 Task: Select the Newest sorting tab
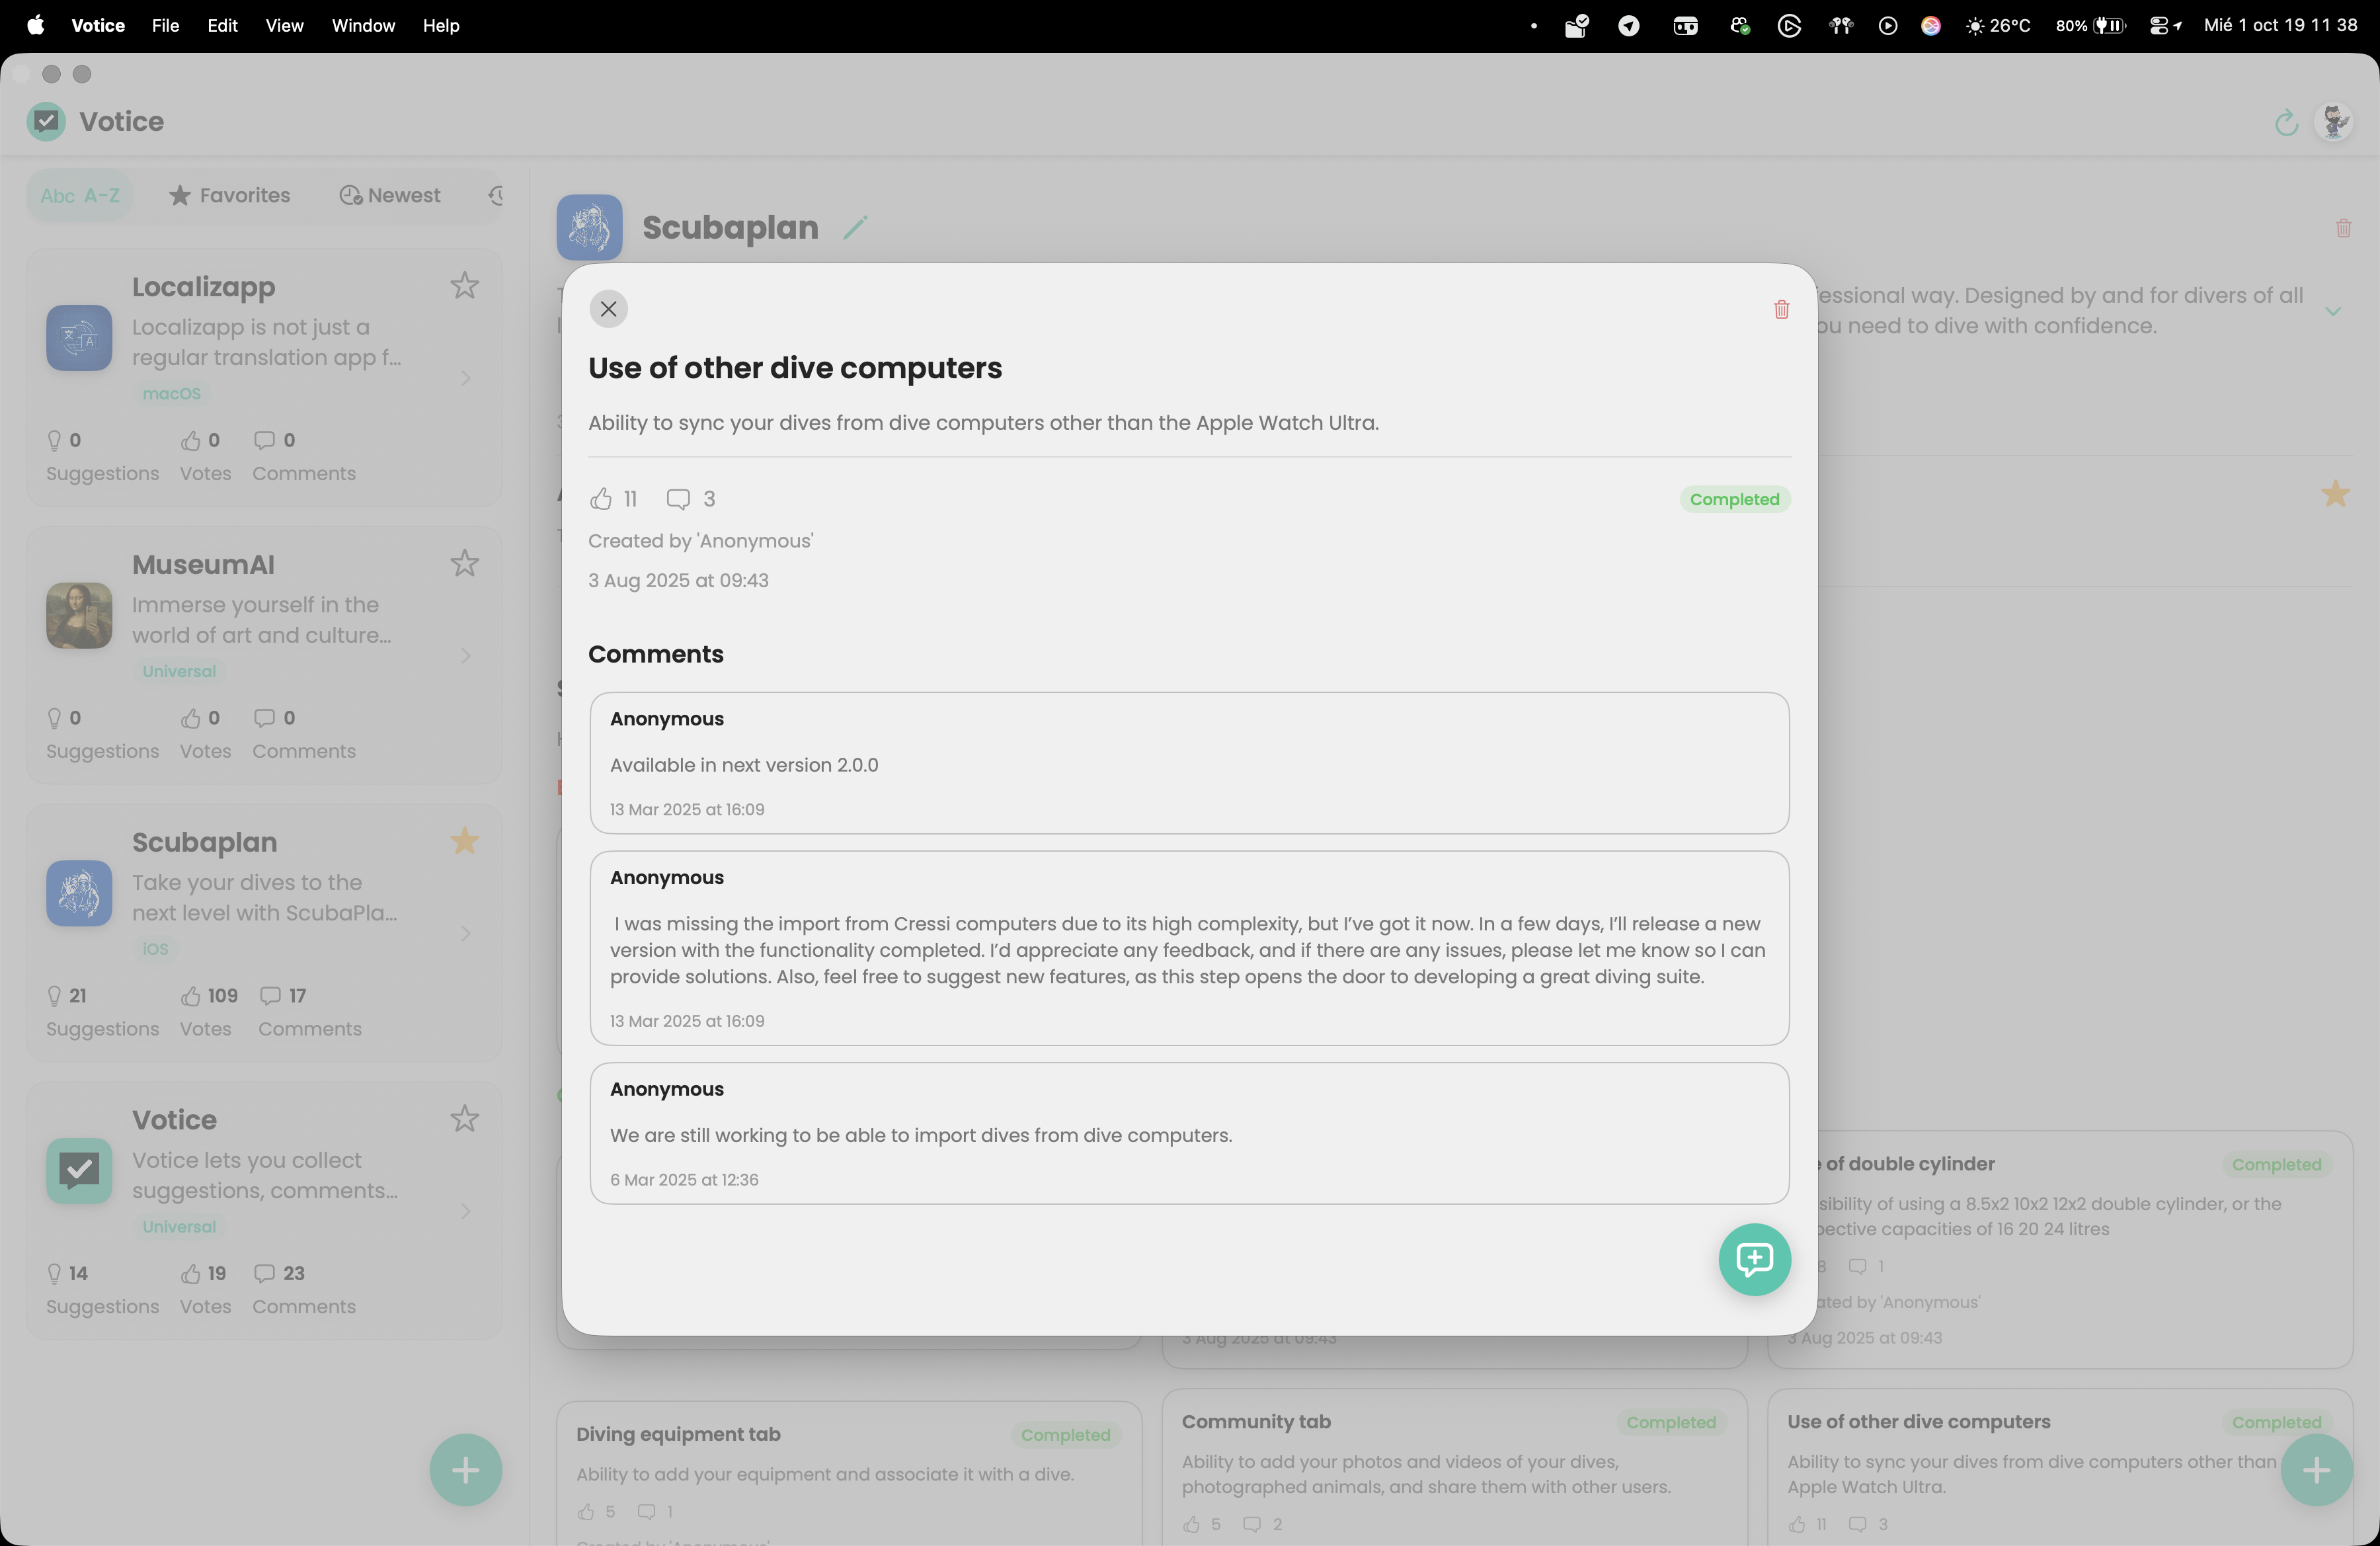coord(390,196)
